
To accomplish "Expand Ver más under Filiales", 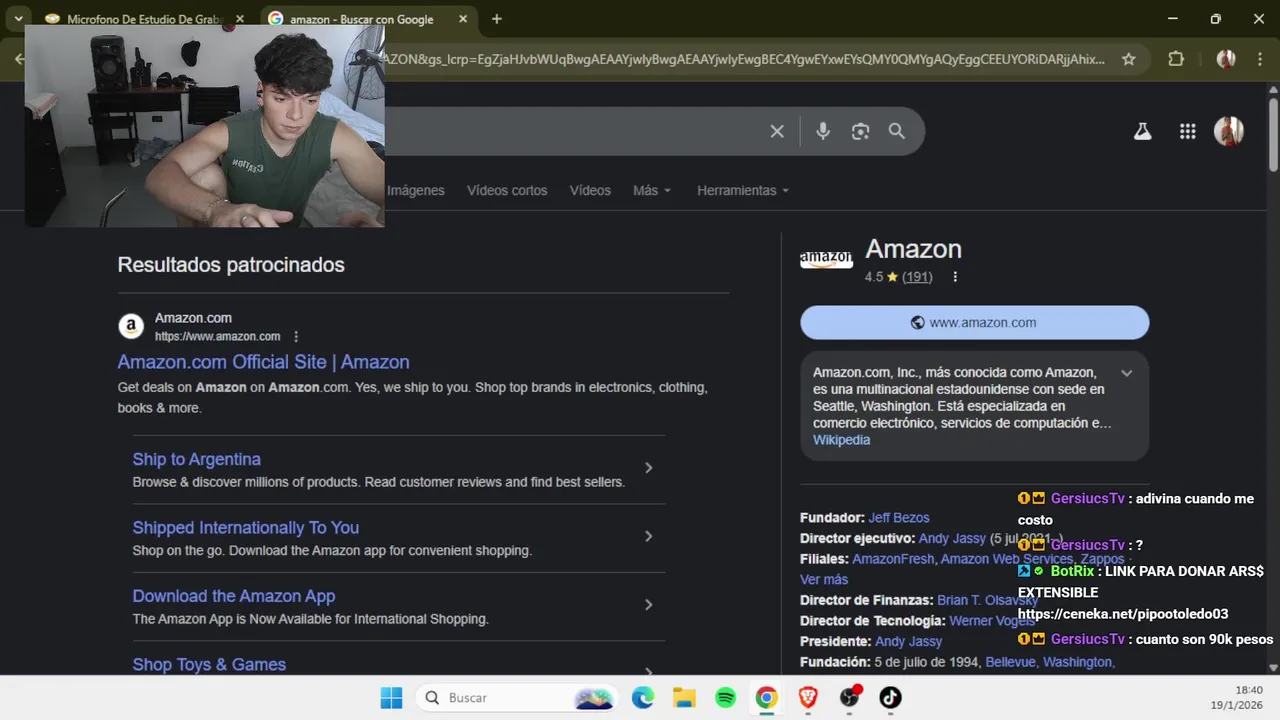I will (x=824, y=580).
